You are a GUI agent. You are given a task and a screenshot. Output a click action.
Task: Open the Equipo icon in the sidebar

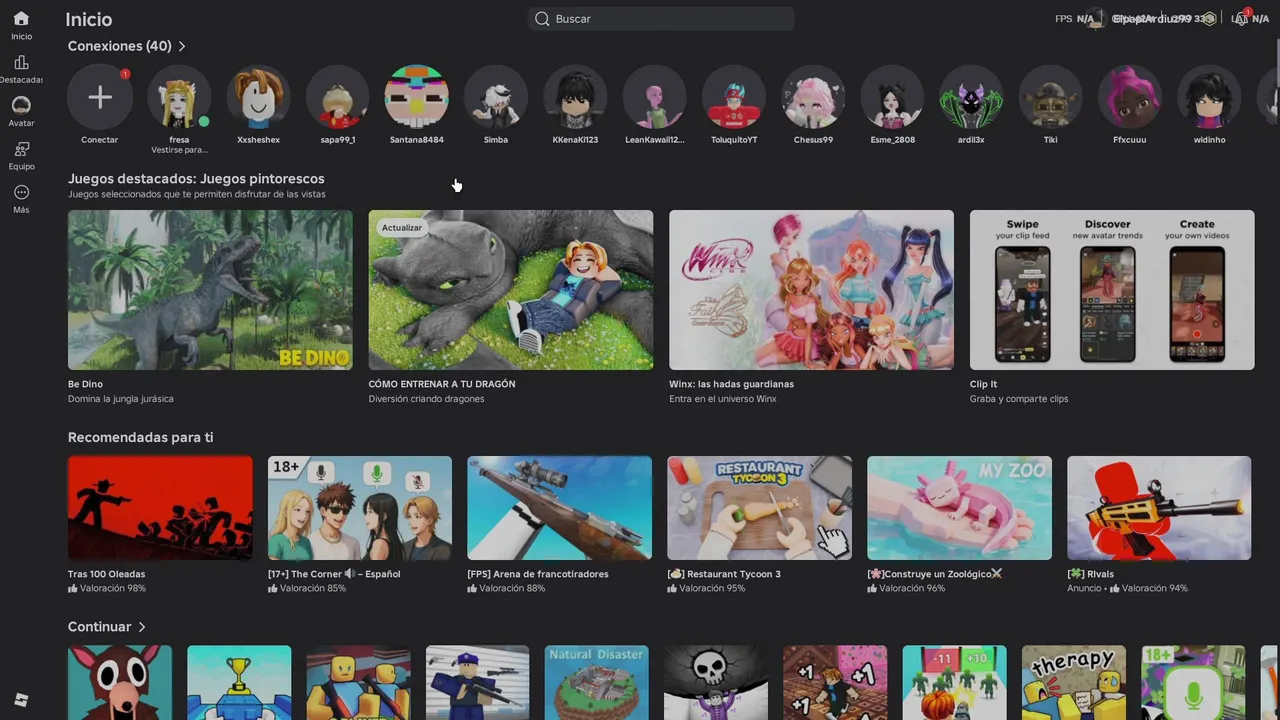tap(21, 149)
